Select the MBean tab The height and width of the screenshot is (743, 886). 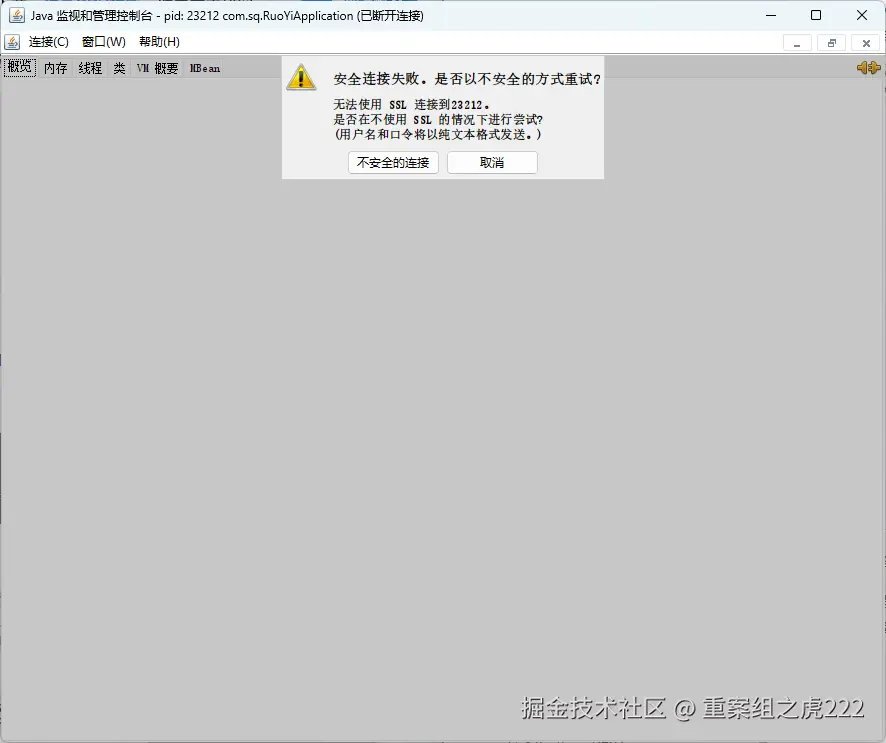[204, 67]
